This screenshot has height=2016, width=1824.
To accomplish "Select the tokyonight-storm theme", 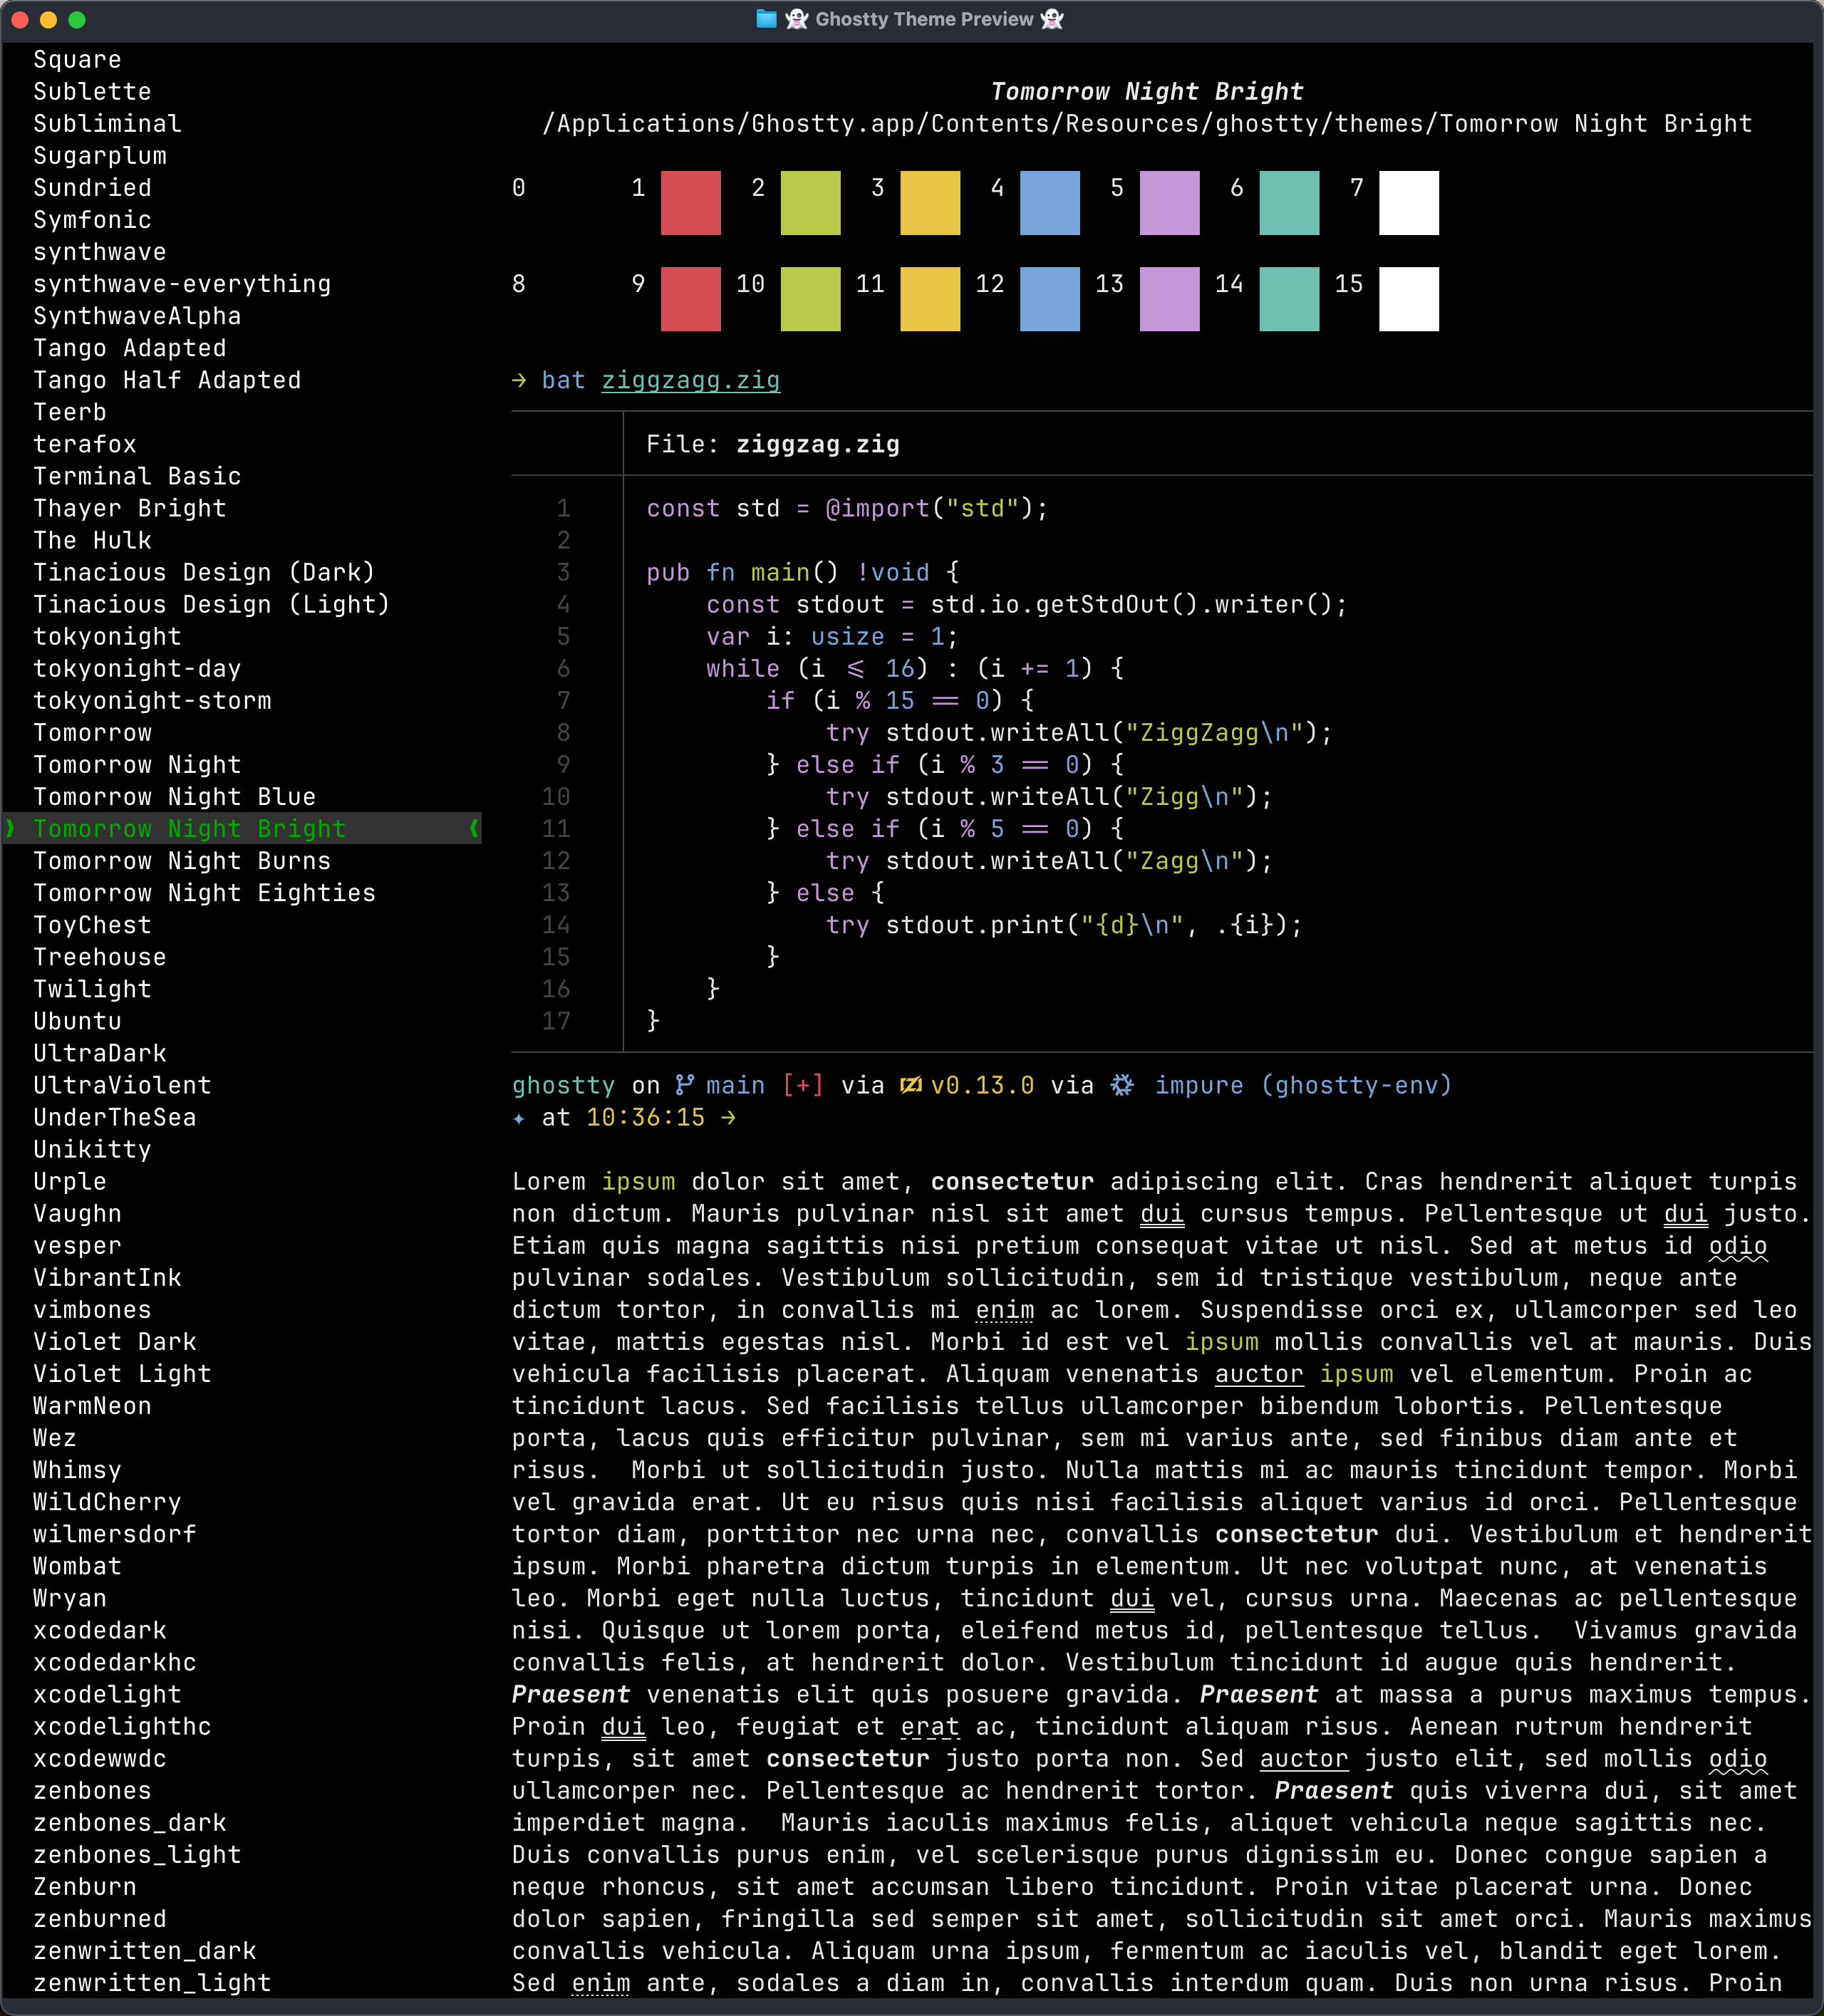I will point(152,701).
